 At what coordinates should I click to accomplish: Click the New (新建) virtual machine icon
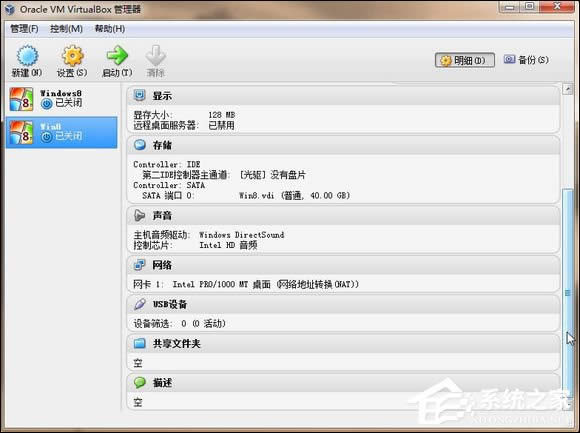(x=27, y=56)
